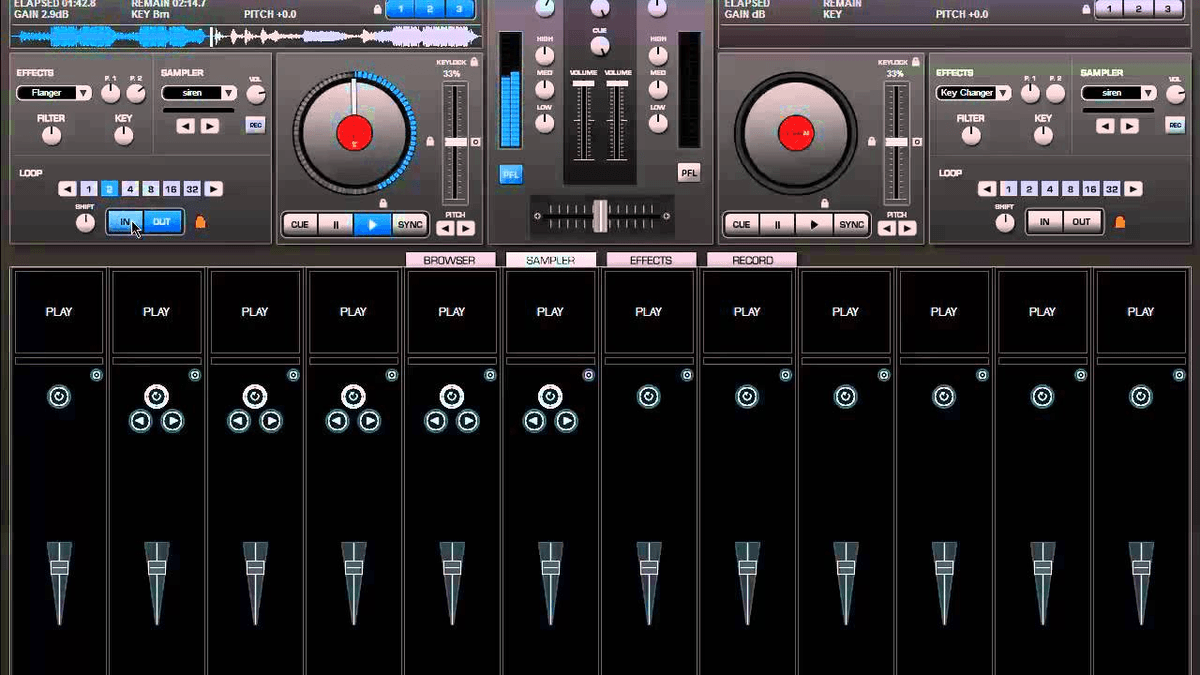This screenshot has width=1200, height=675.
Task: Click the crossfader handle
Action: (x=600, y=215)
